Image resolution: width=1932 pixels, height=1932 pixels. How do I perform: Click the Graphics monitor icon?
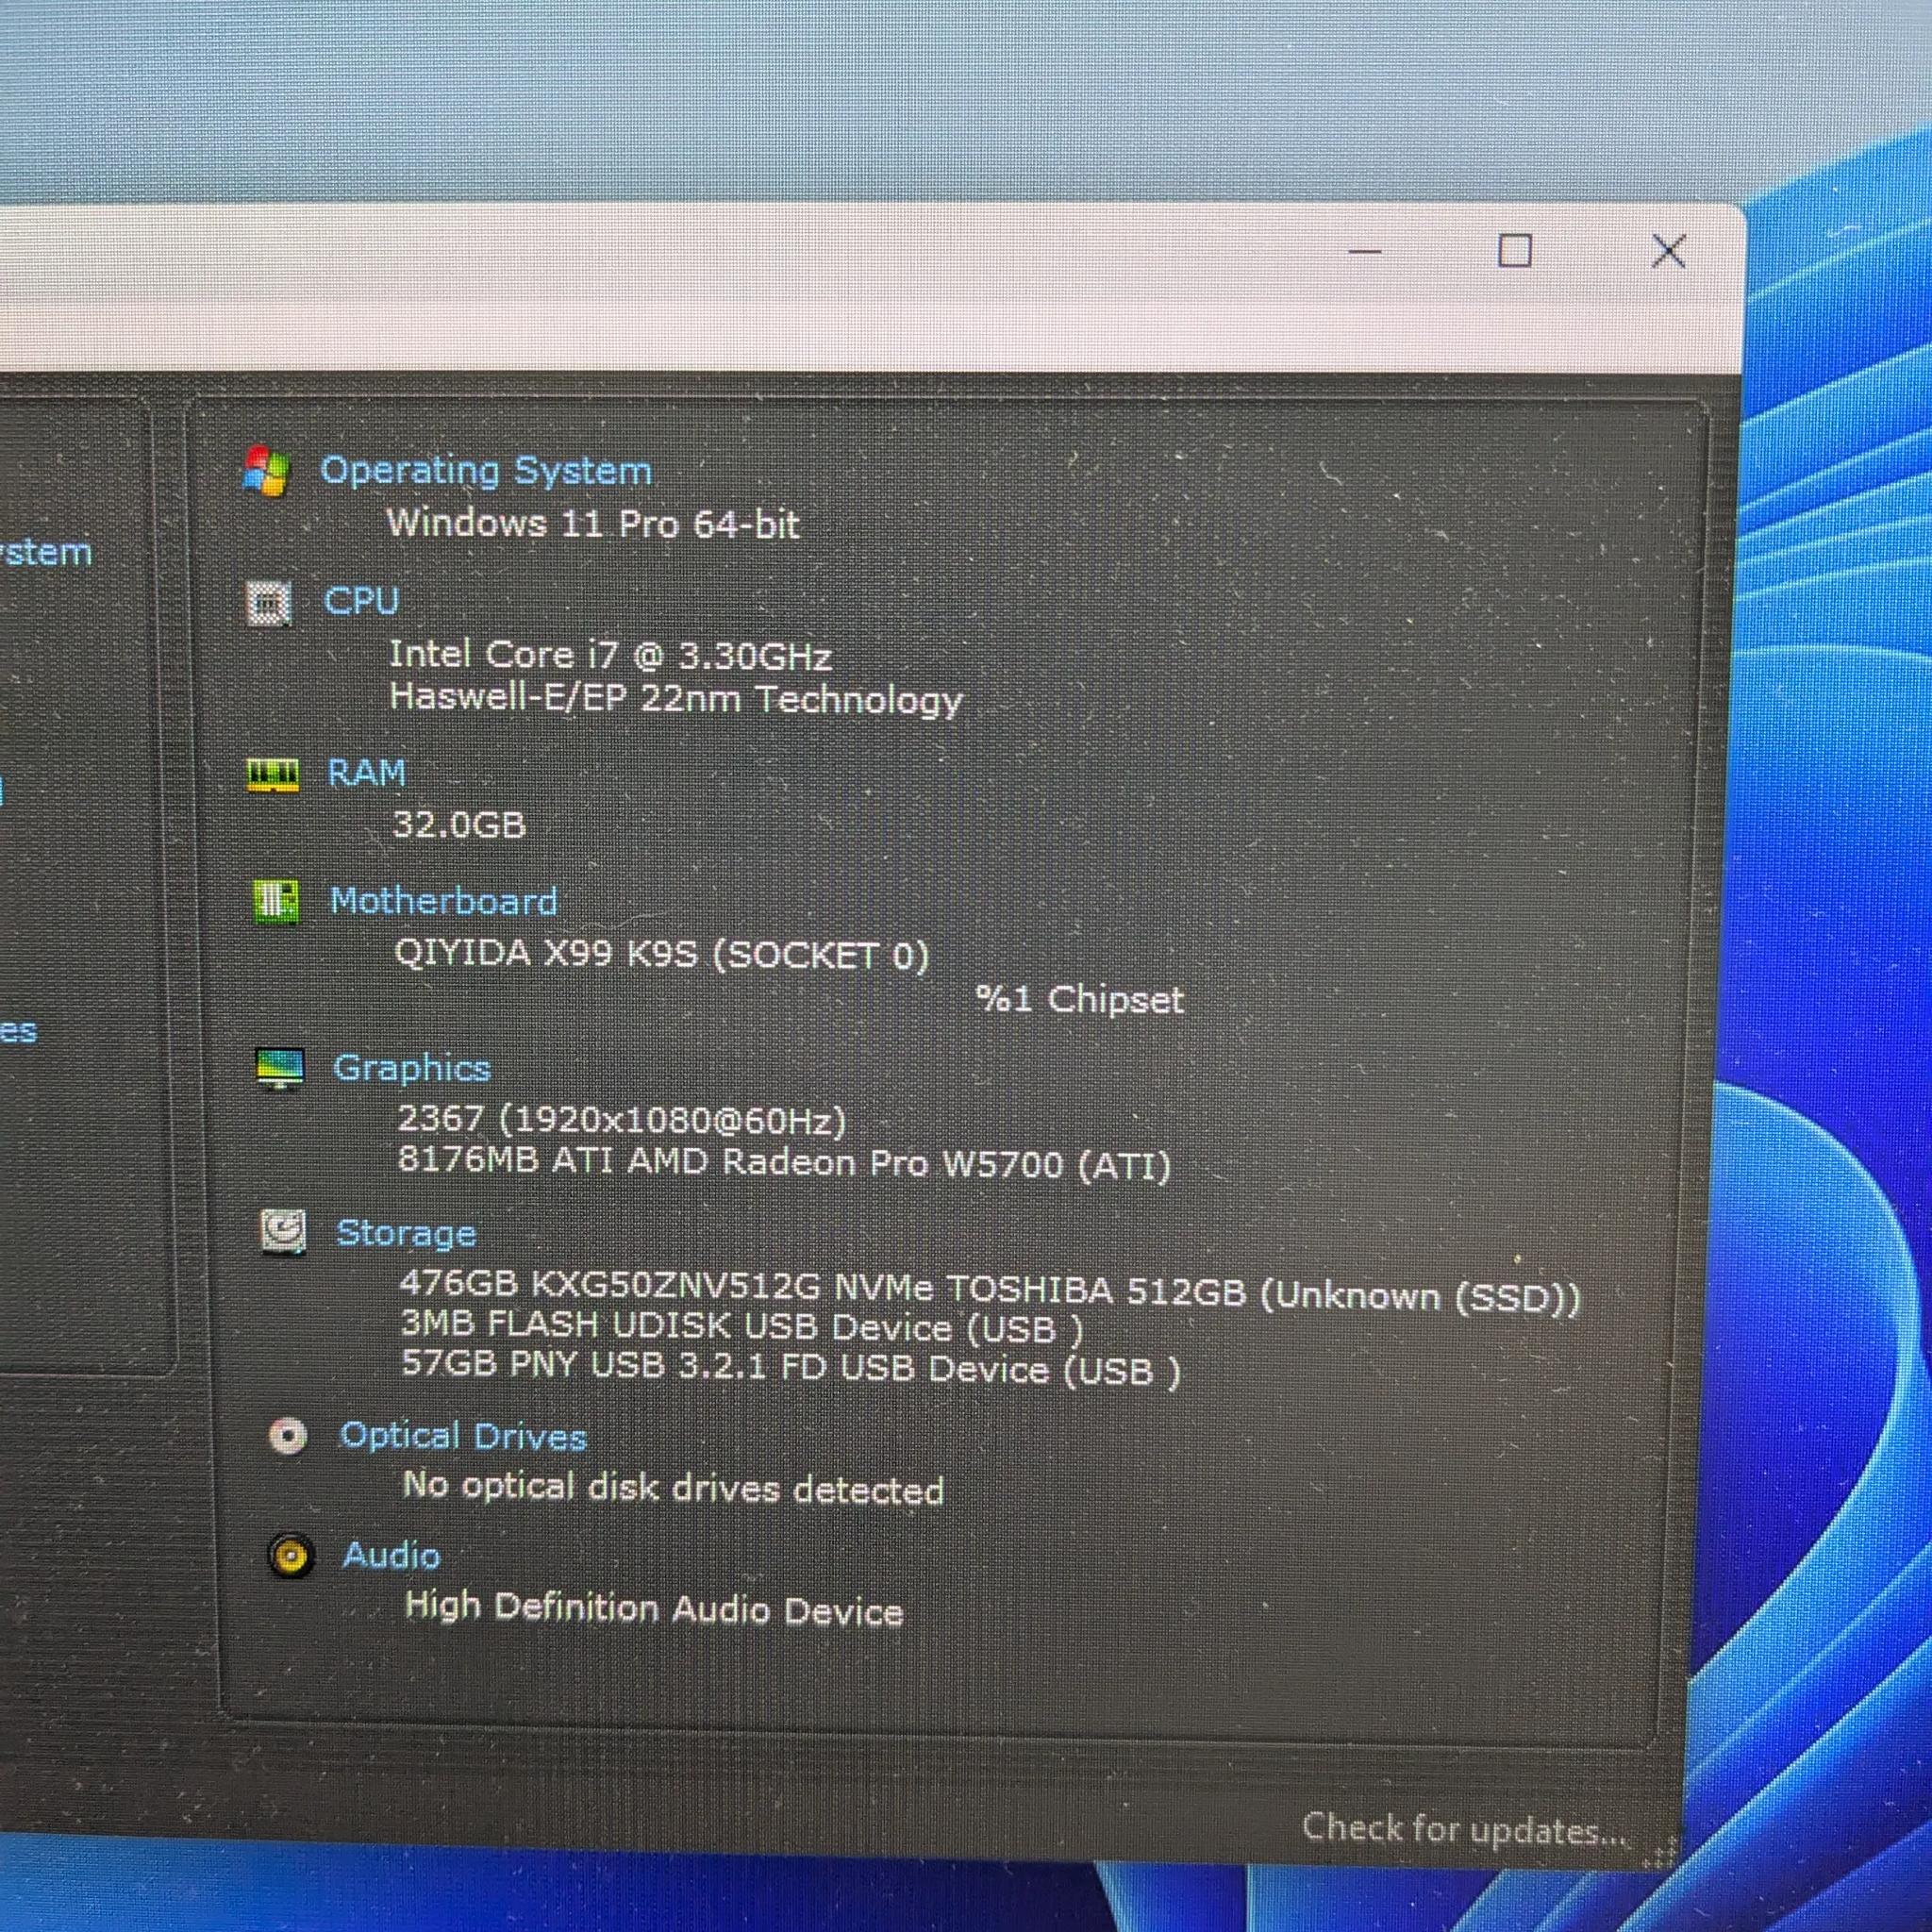[x=280, y=1069]
